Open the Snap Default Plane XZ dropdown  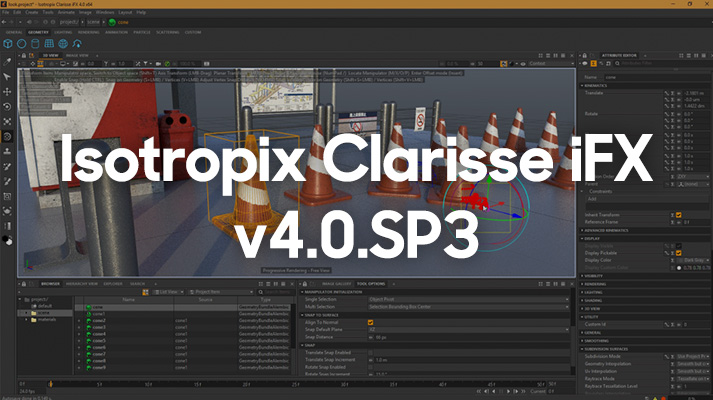click(x=468, y=330)
